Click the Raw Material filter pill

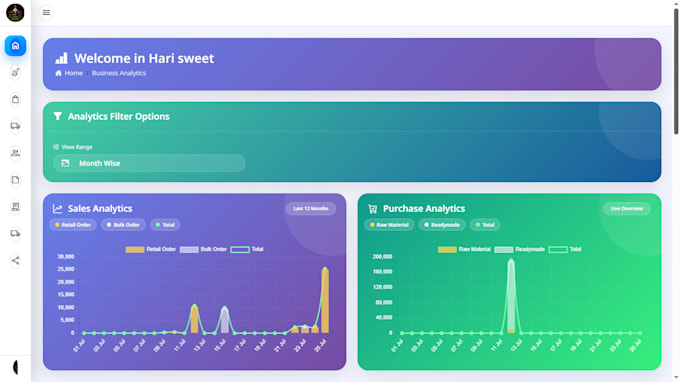coord(389,225)
